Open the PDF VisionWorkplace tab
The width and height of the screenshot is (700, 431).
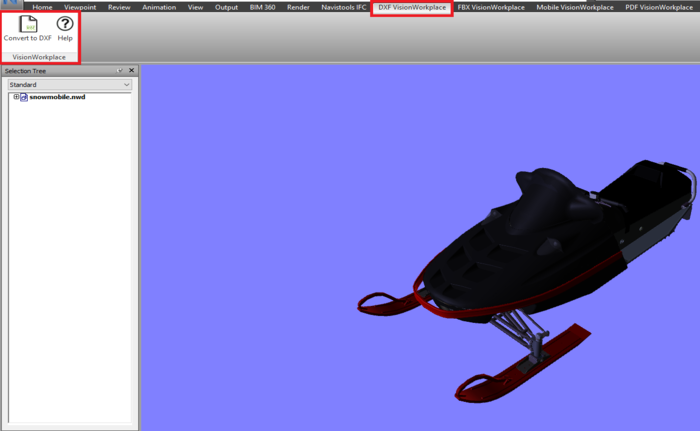[x=659, y=7]
